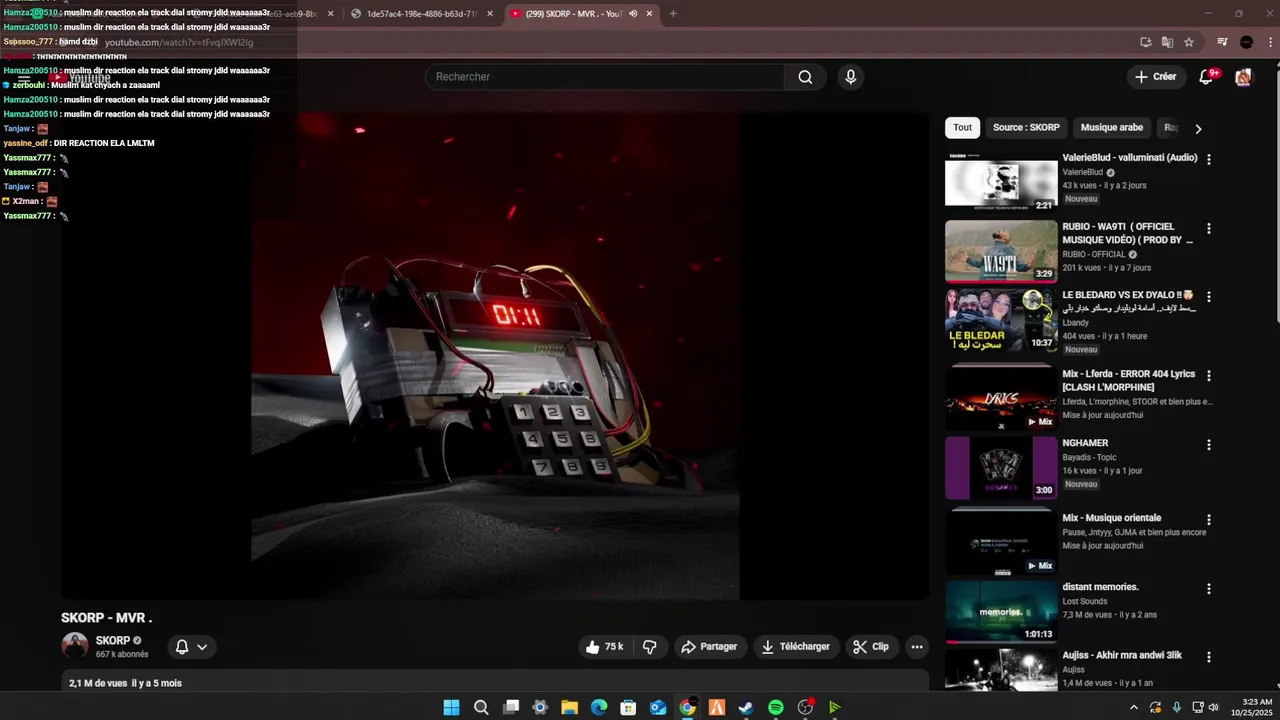Open Task View on the taskbar

pyautogui.click(x=511, y=707)
